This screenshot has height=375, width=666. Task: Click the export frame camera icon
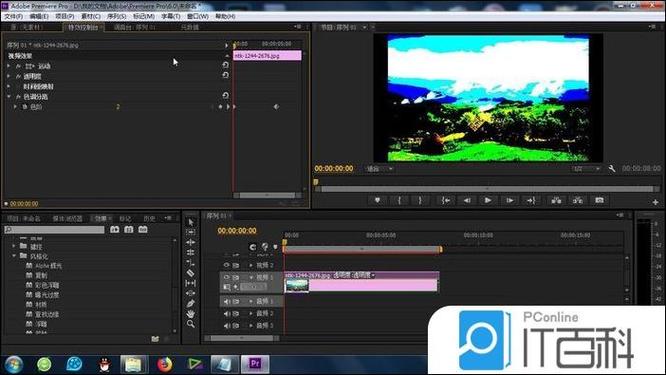(599, 200)
